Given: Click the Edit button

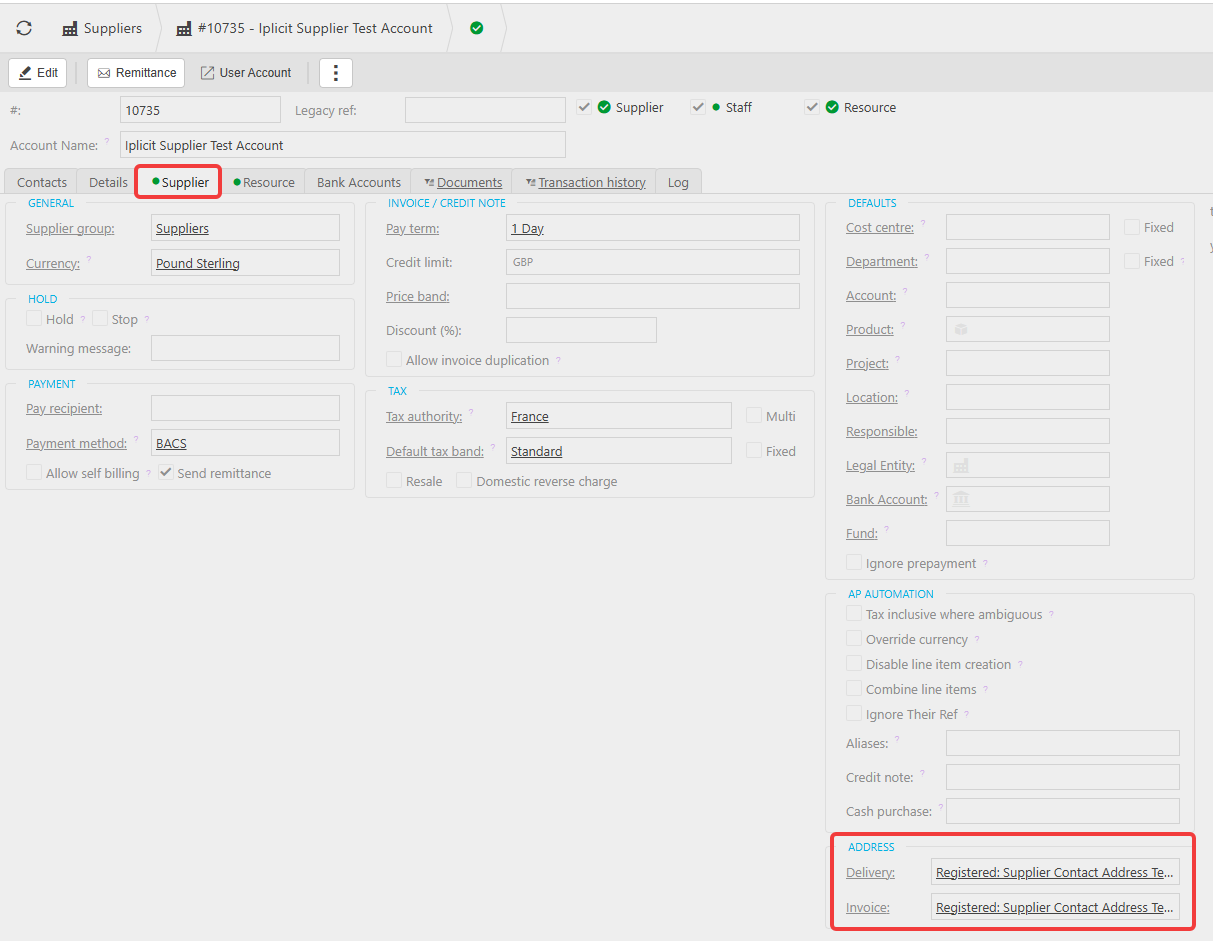Looking at the screenshot, I should coord(38,73).
